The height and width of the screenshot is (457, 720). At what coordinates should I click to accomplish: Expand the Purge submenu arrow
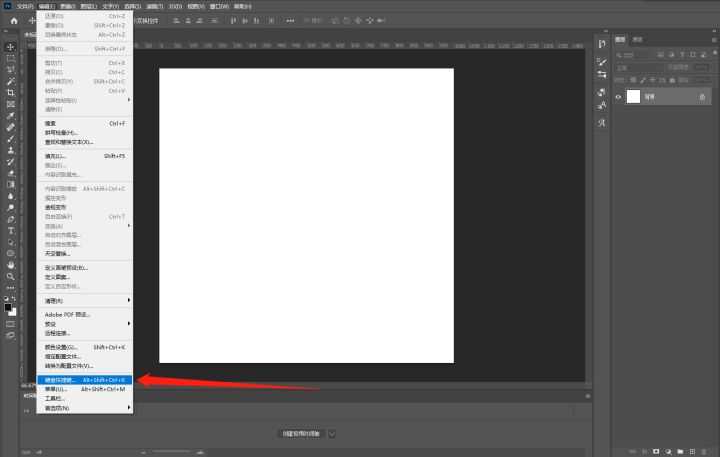(129, 300)
